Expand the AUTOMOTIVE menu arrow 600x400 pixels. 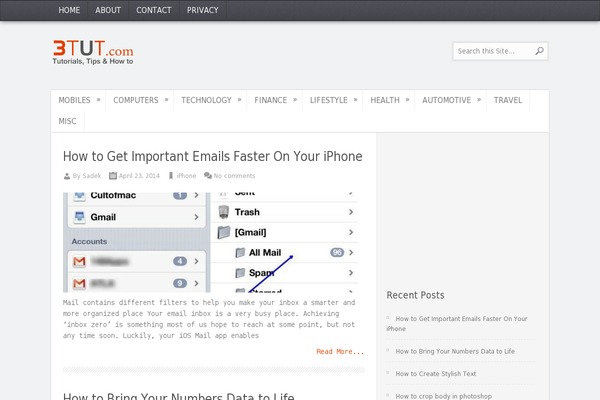(479, 100)
